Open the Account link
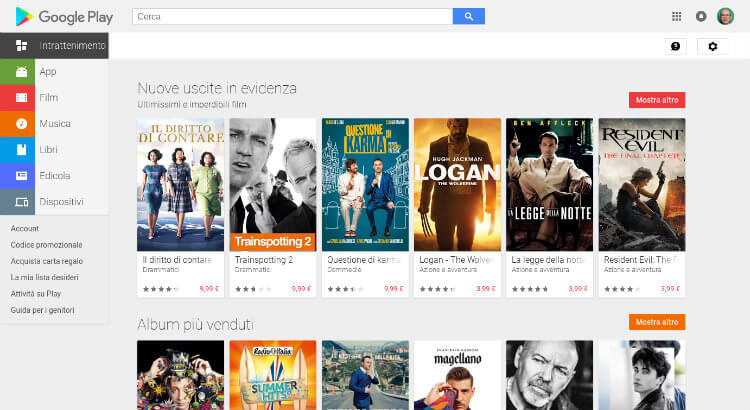 tap(25, 229)
